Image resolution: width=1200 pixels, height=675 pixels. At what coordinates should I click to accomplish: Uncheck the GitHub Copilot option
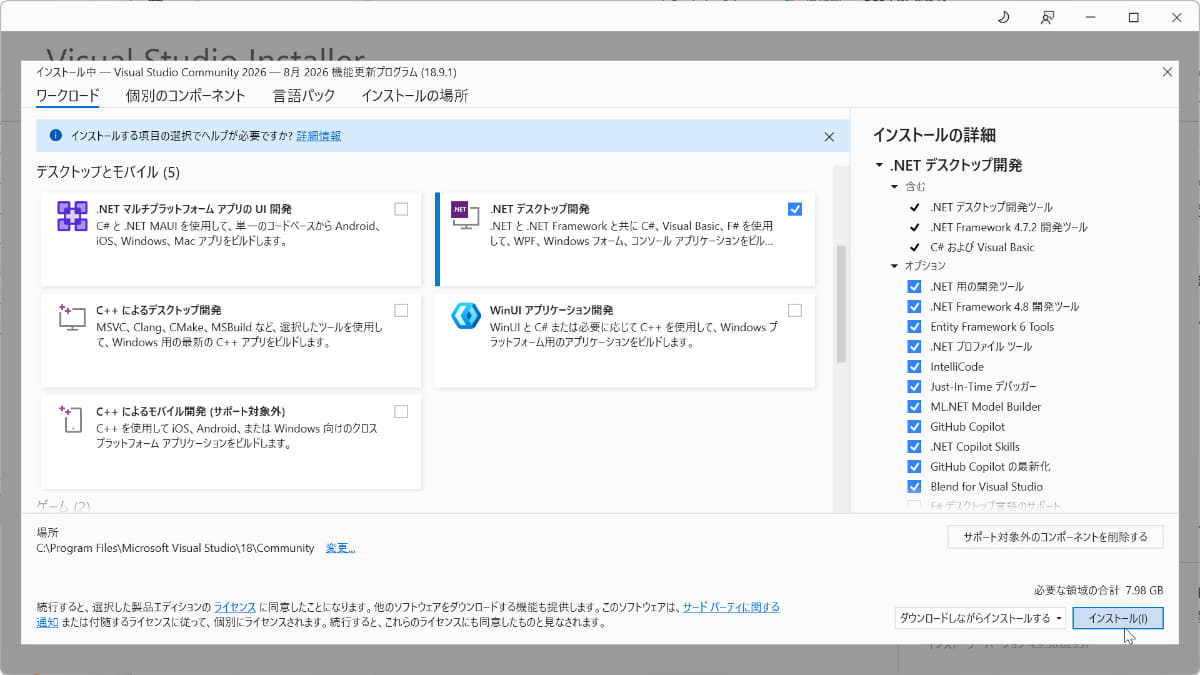click(914, 427)
